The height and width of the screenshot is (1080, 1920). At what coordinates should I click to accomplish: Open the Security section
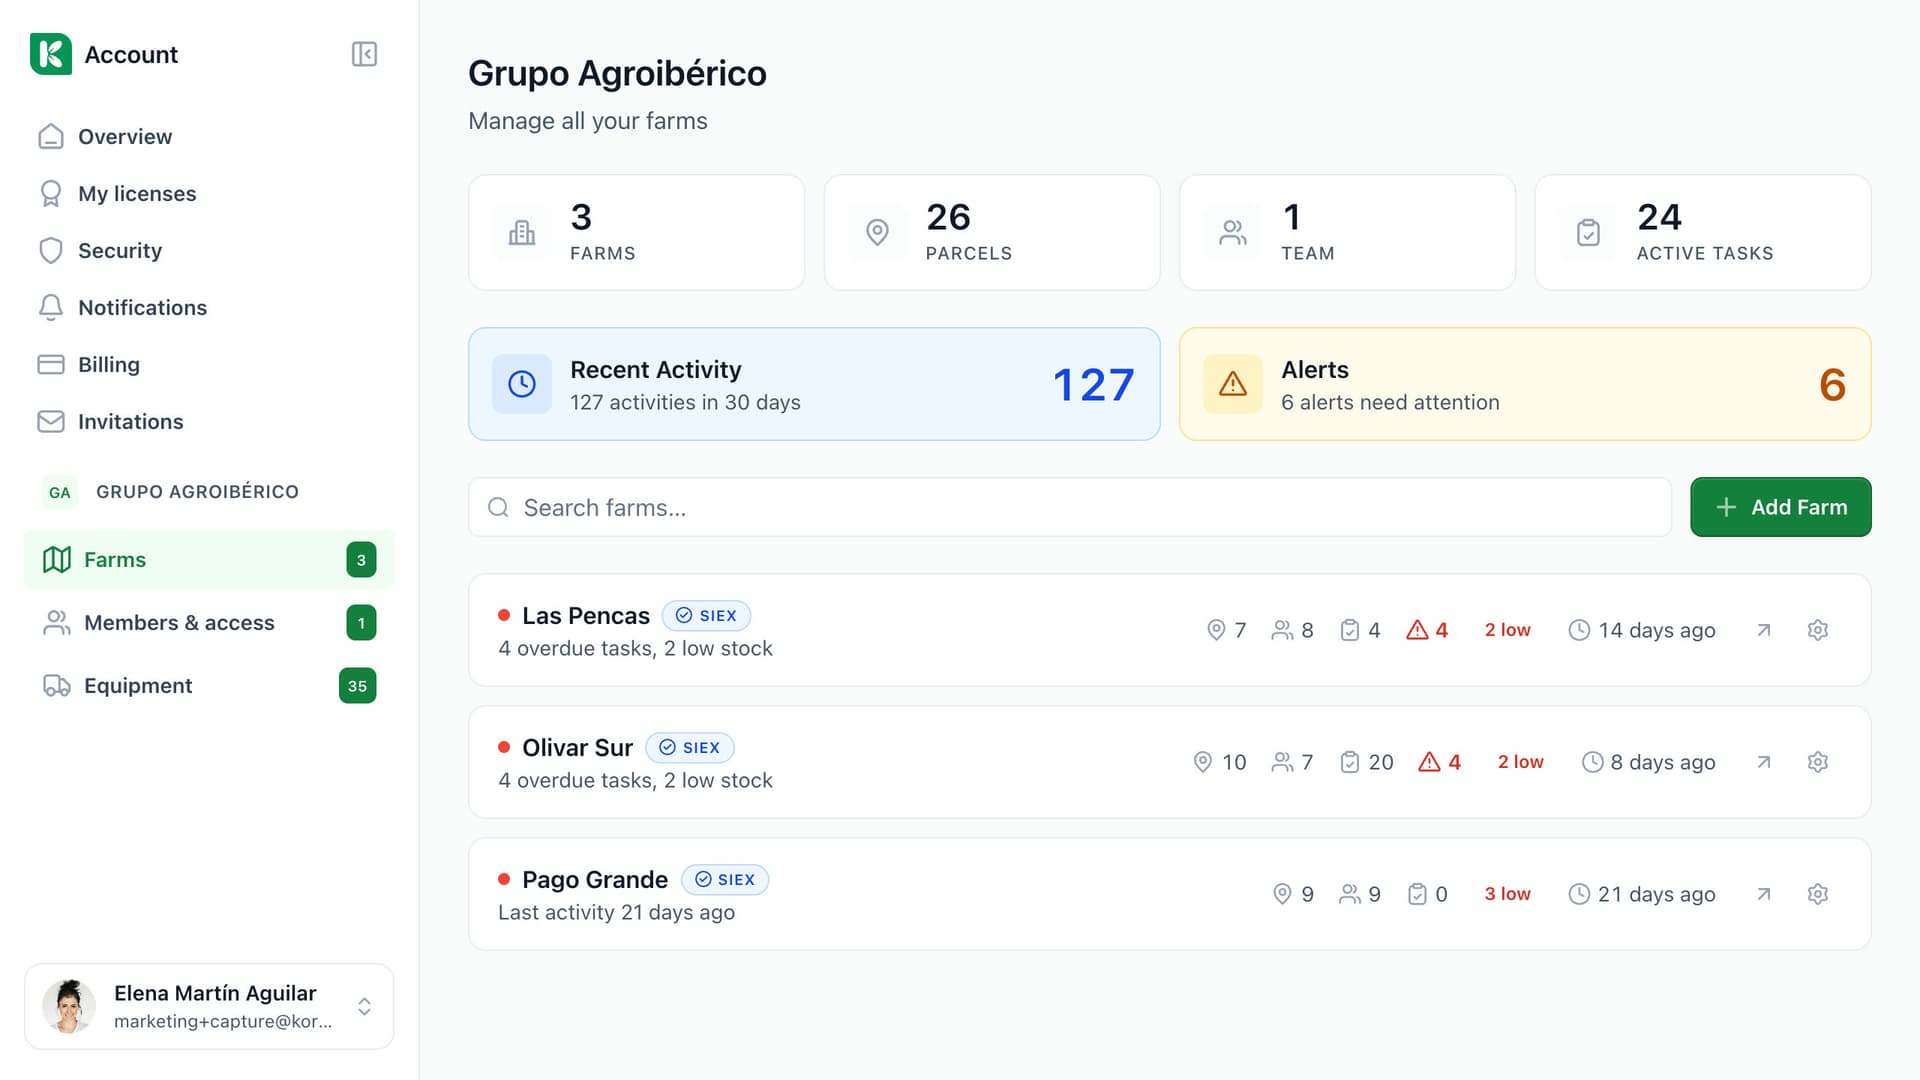click(100, 251)
